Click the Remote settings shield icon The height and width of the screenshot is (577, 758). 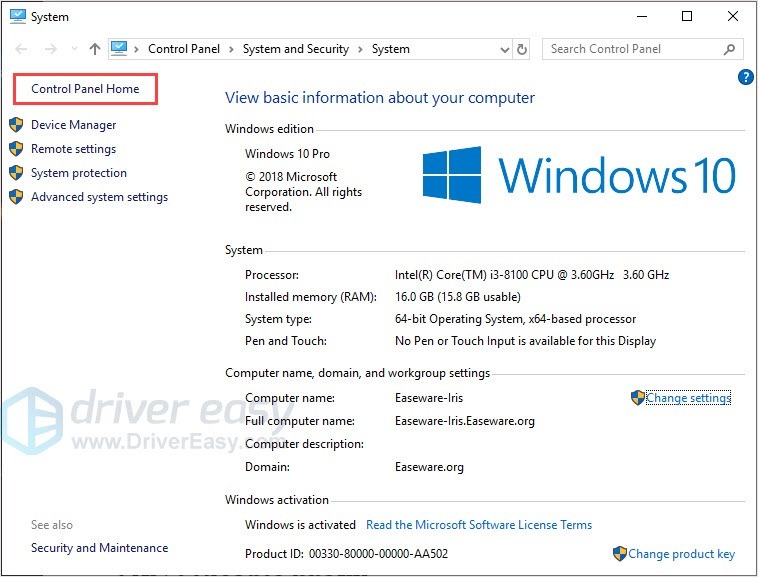click(16, 148)
